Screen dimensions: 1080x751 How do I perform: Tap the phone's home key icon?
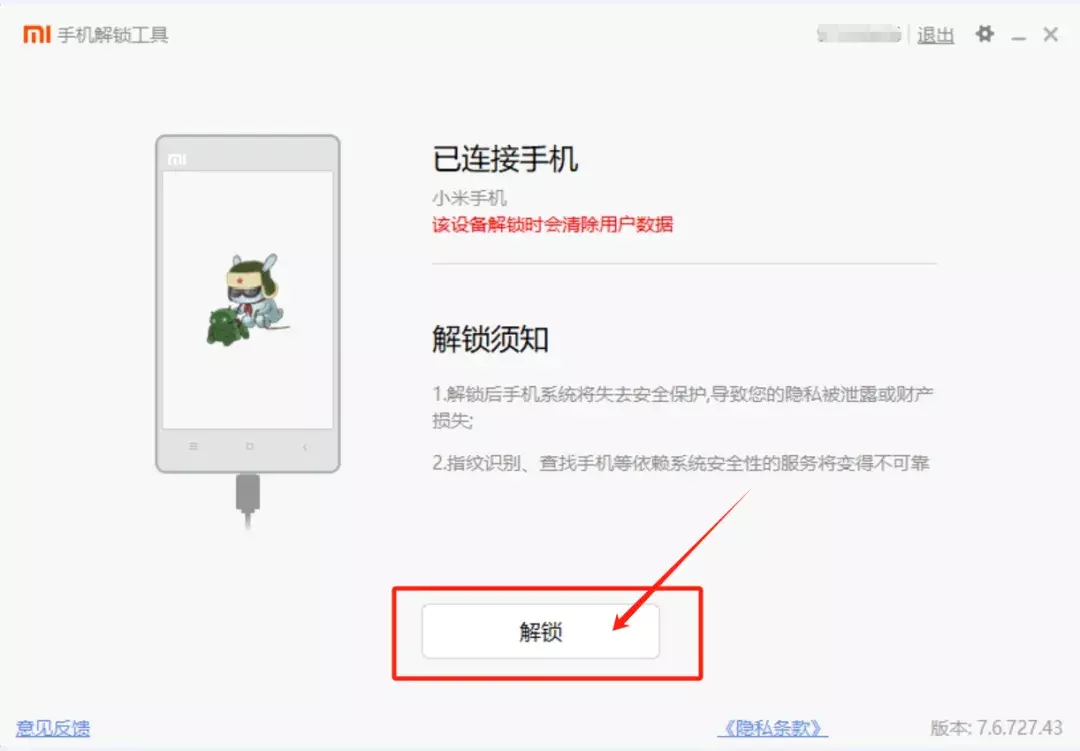coord(249,446)
